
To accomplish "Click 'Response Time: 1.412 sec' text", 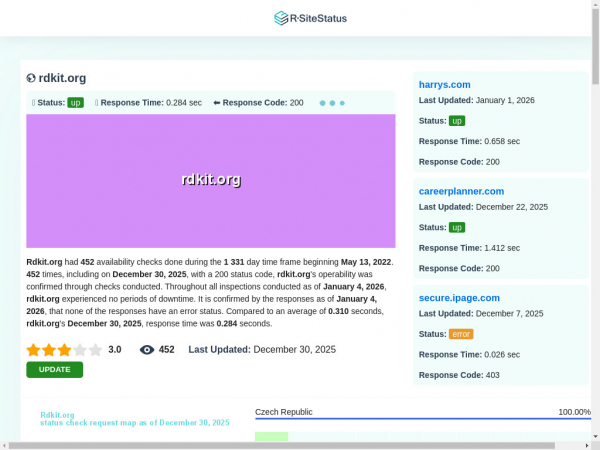I will point(470,248).
